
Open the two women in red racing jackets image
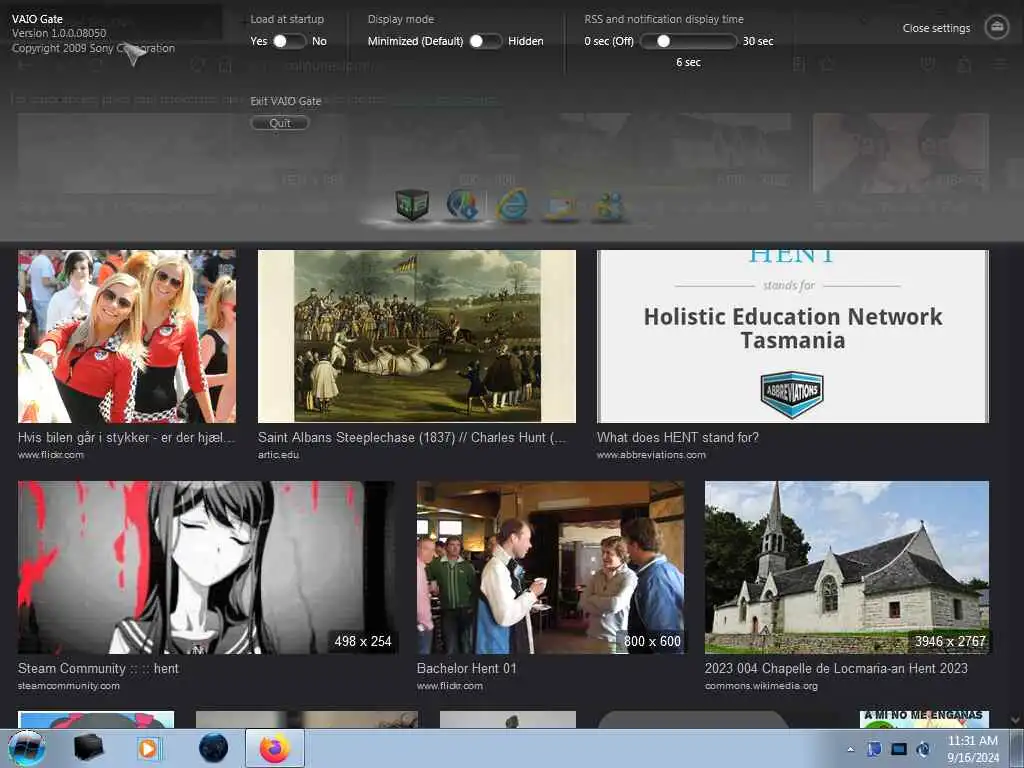[x=127, y=336]
